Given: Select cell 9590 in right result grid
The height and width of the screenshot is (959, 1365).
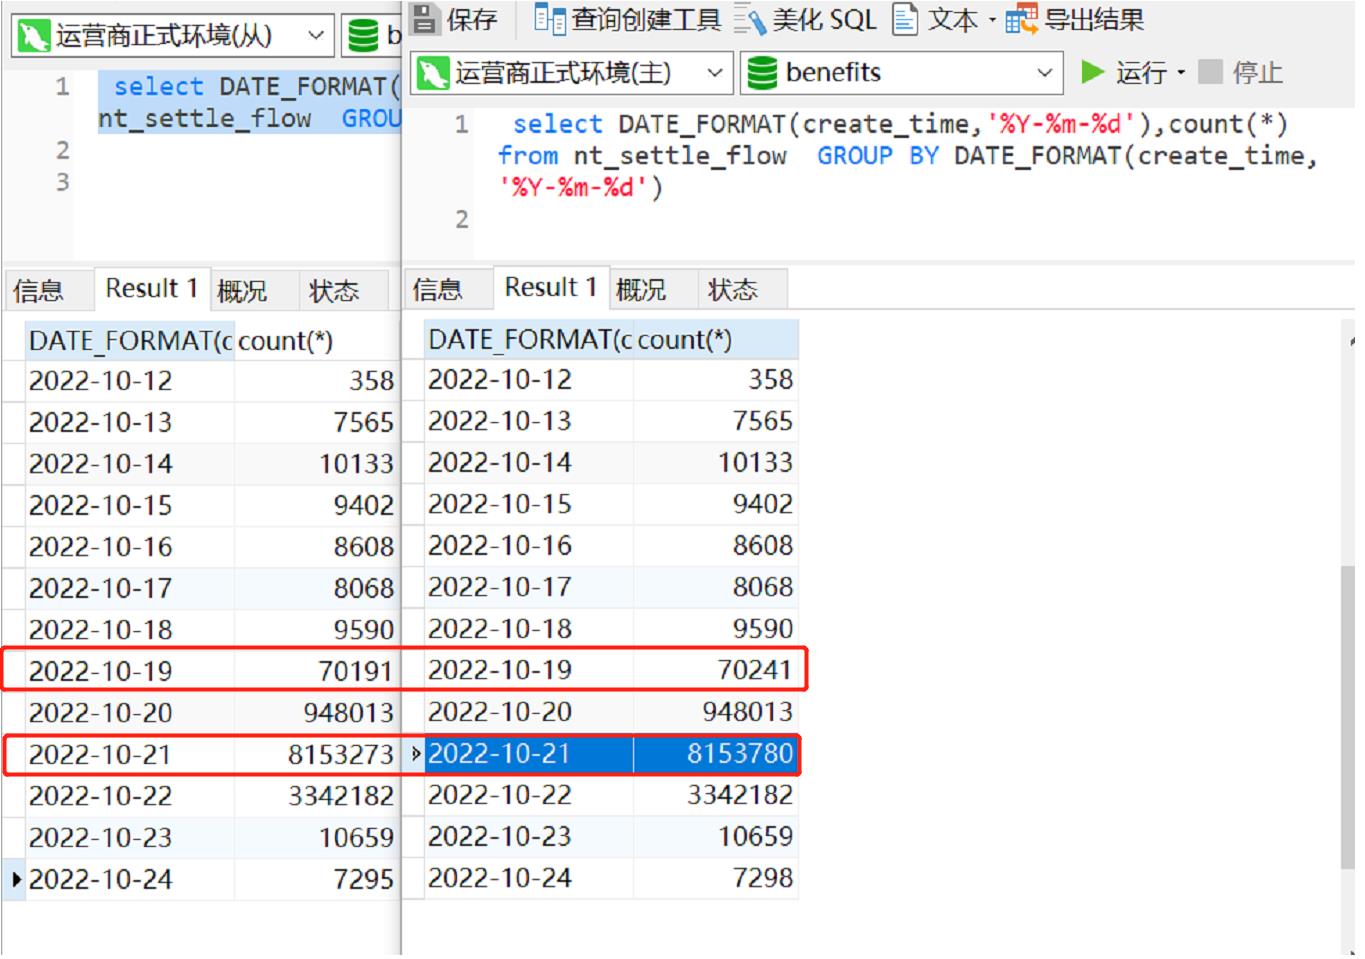Looking at the screenshot, I should pyautogui.click(x=716, y=629).
